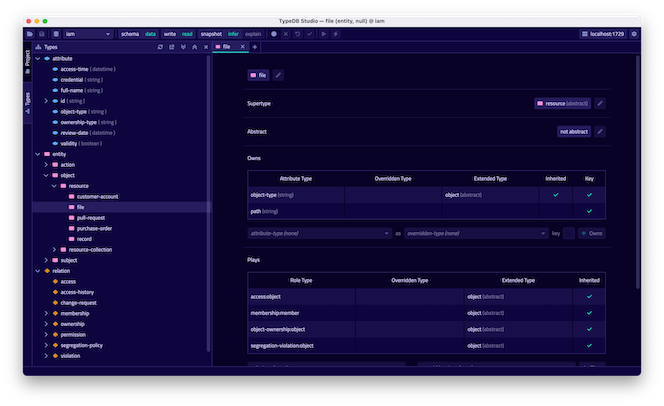Expand the segregation-policy relation node

(x=46, y=345)
